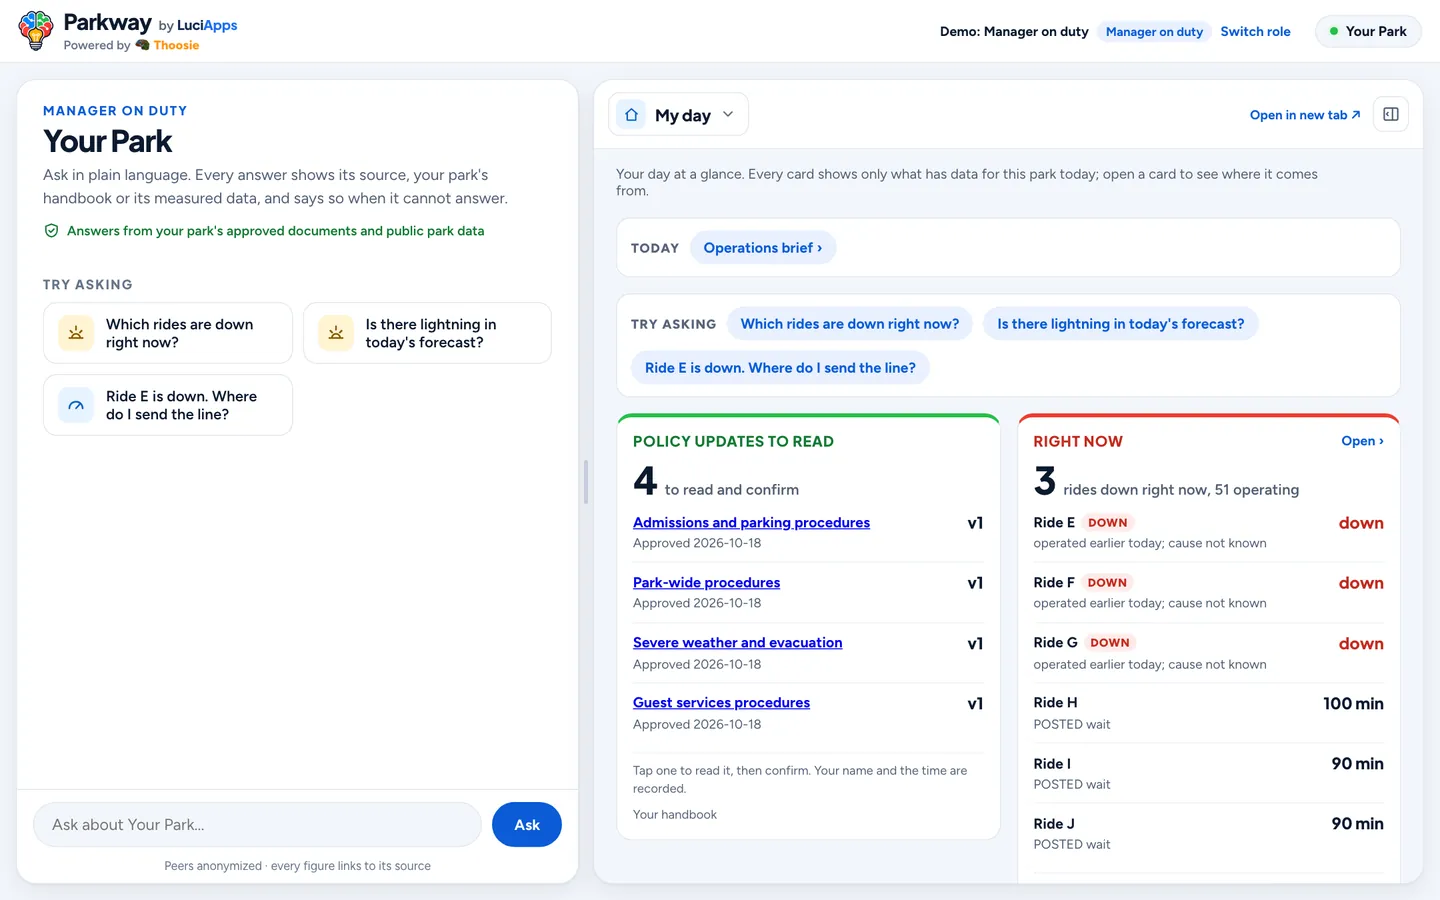
Task: Open Guest services procedures policy
Action: pyautogui.click(x=721, y=703)
